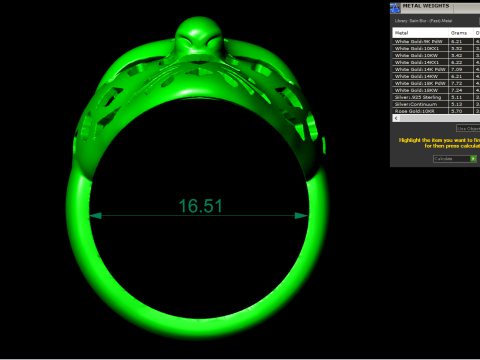The height and width of the screenshot is (360, 480).
Task: Click the green arrow beside Calculate
Action: click(x=473, y=159)
